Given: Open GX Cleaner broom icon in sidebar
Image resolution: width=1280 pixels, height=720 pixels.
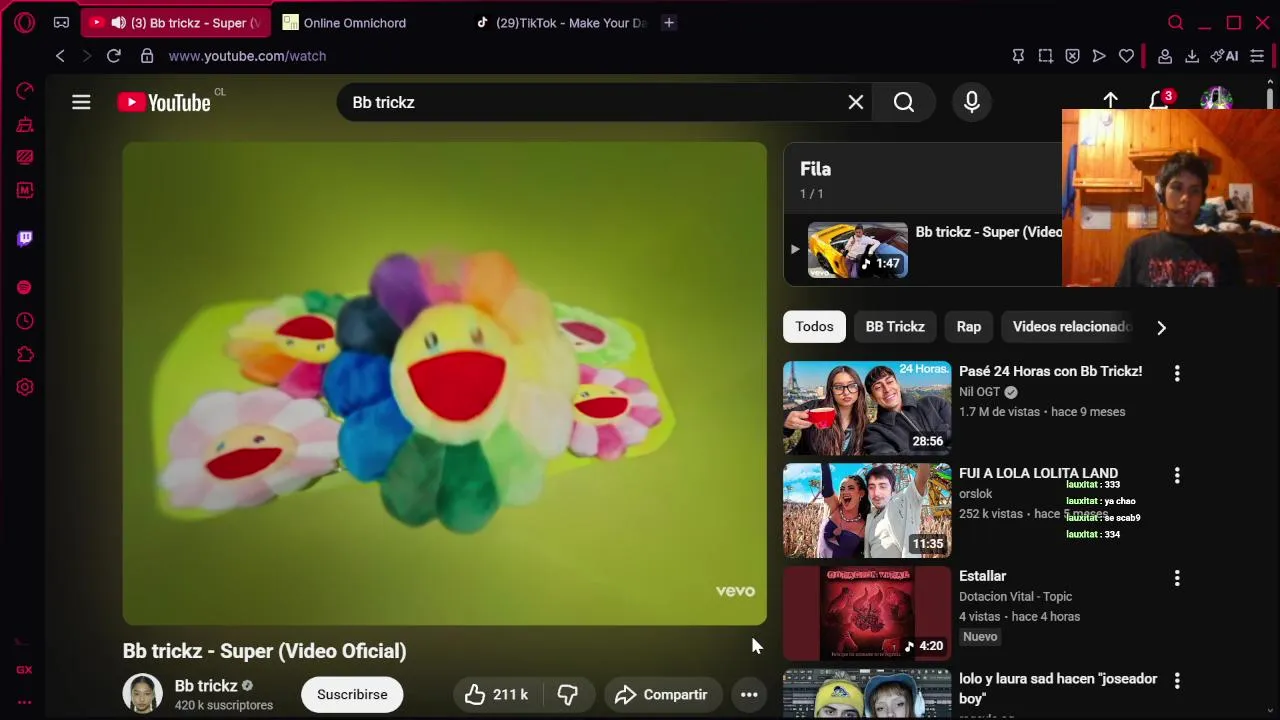Looking at the screenshot, I should coord(25,124).
